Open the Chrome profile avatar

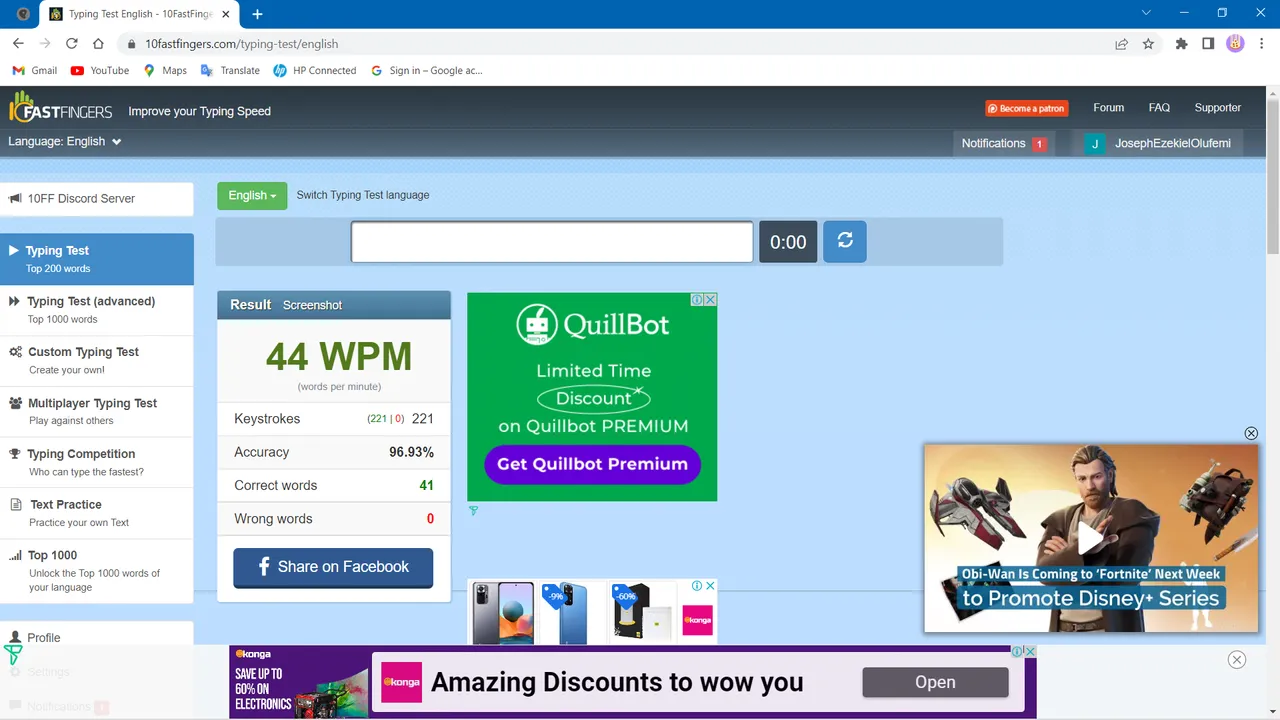click(1235, 44)
